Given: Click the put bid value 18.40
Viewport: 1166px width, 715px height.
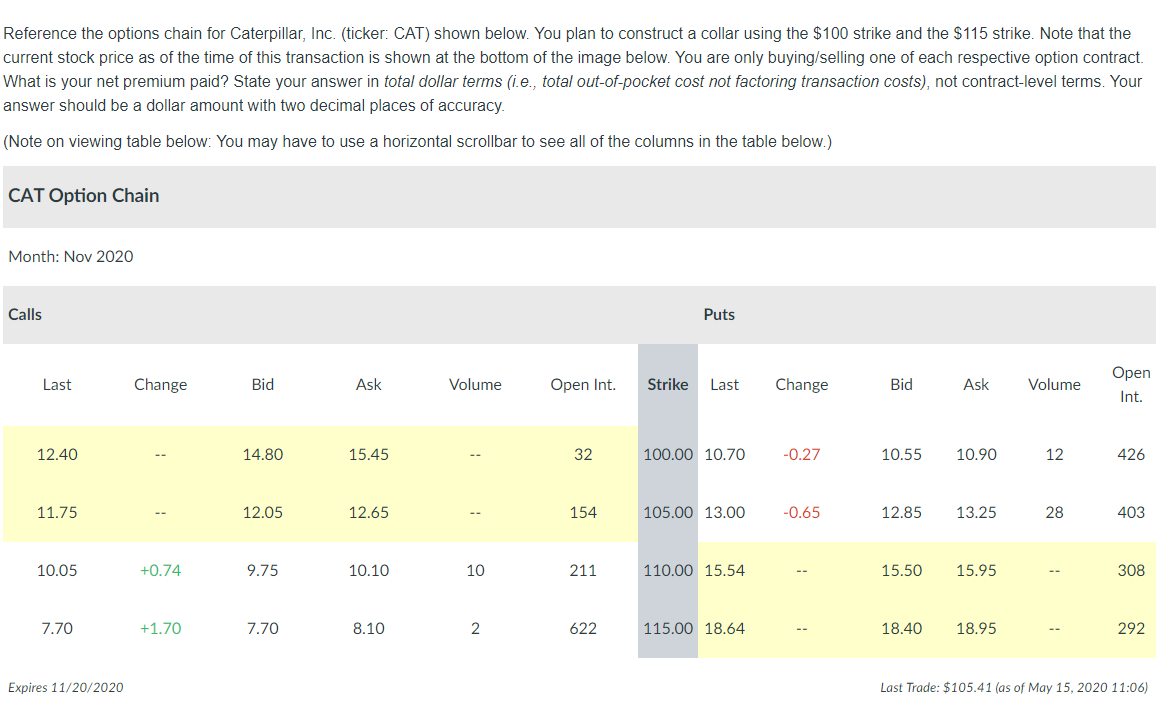Looking at the screenshot, I should tap(901, 628).
